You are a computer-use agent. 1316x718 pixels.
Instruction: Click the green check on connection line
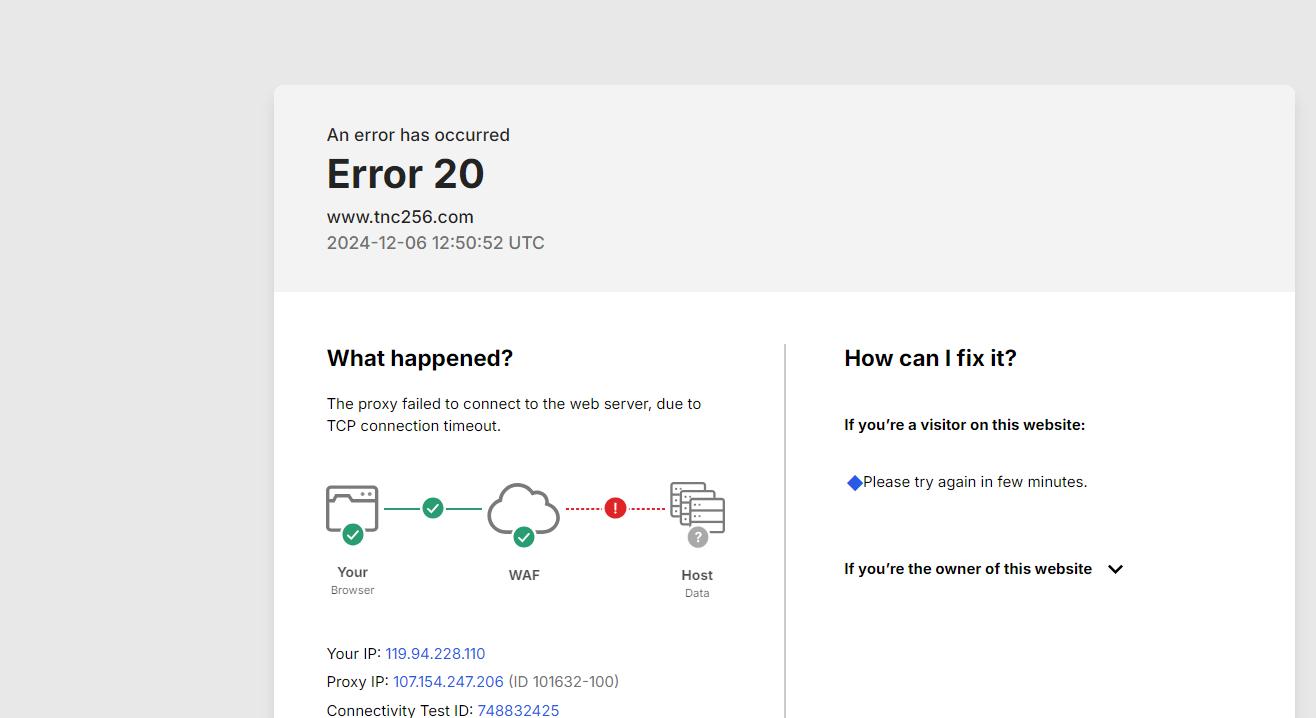(433, 508)
